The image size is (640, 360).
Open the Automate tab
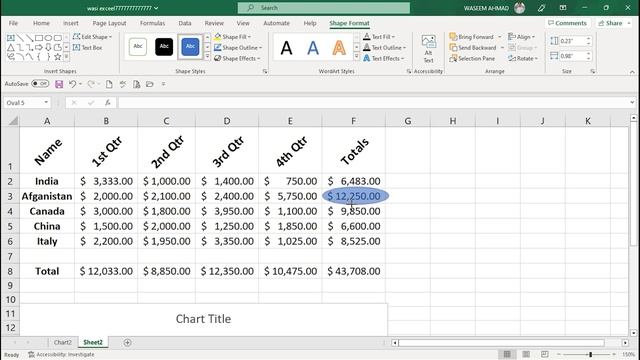[x=276, y=23]
